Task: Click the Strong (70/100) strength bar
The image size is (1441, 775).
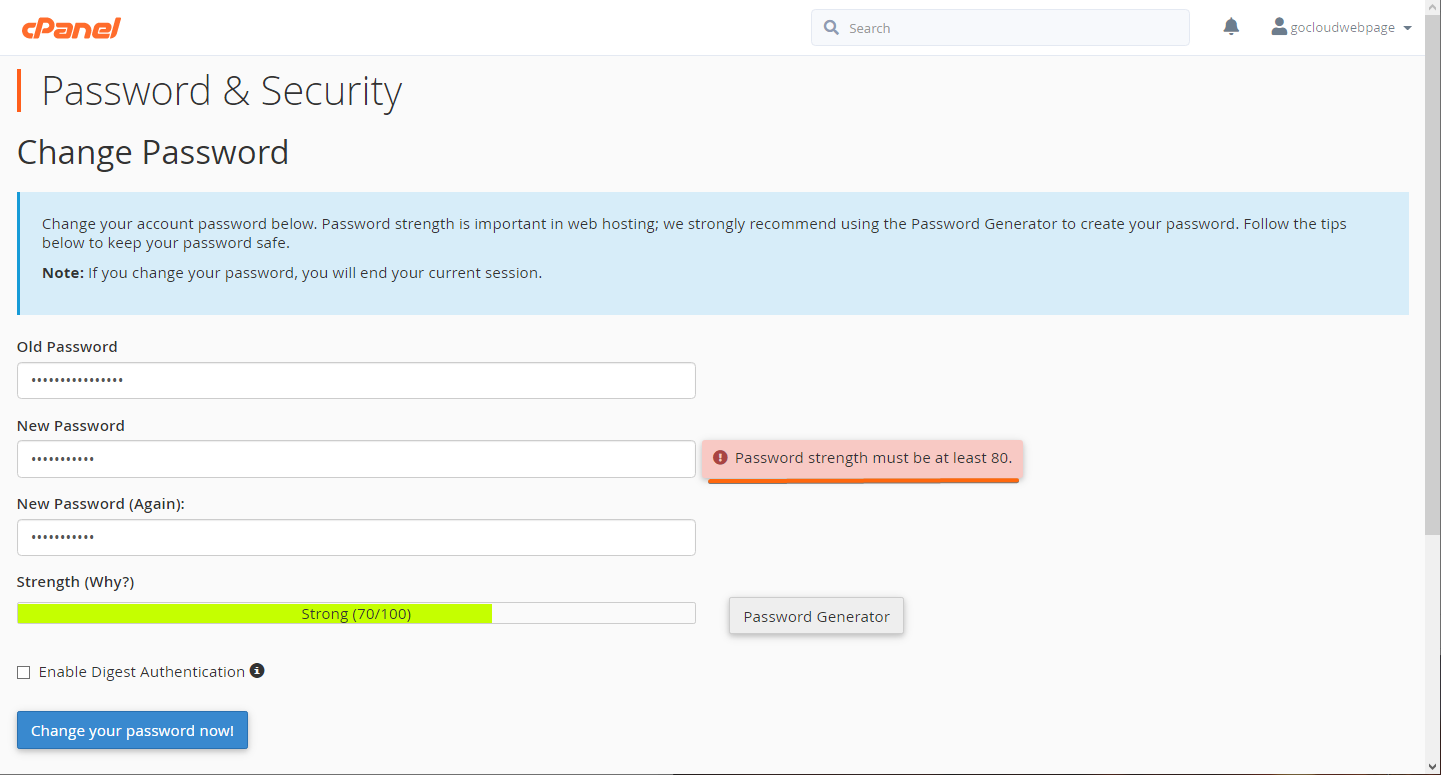Action: click(x=356, y=613)
